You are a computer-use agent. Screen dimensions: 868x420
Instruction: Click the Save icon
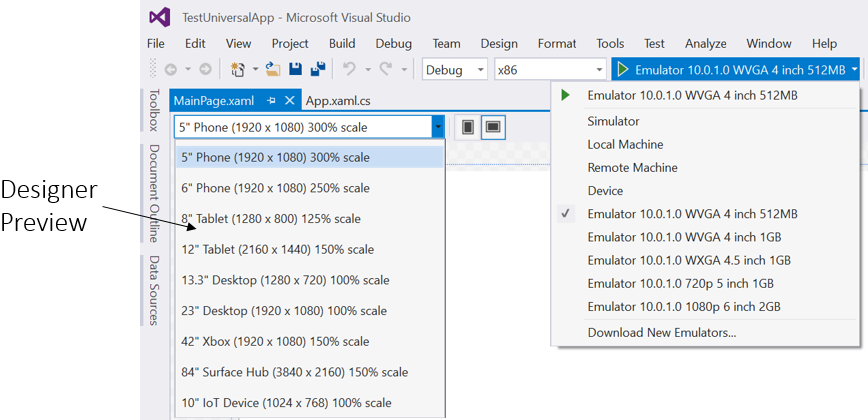coord(296,69)
